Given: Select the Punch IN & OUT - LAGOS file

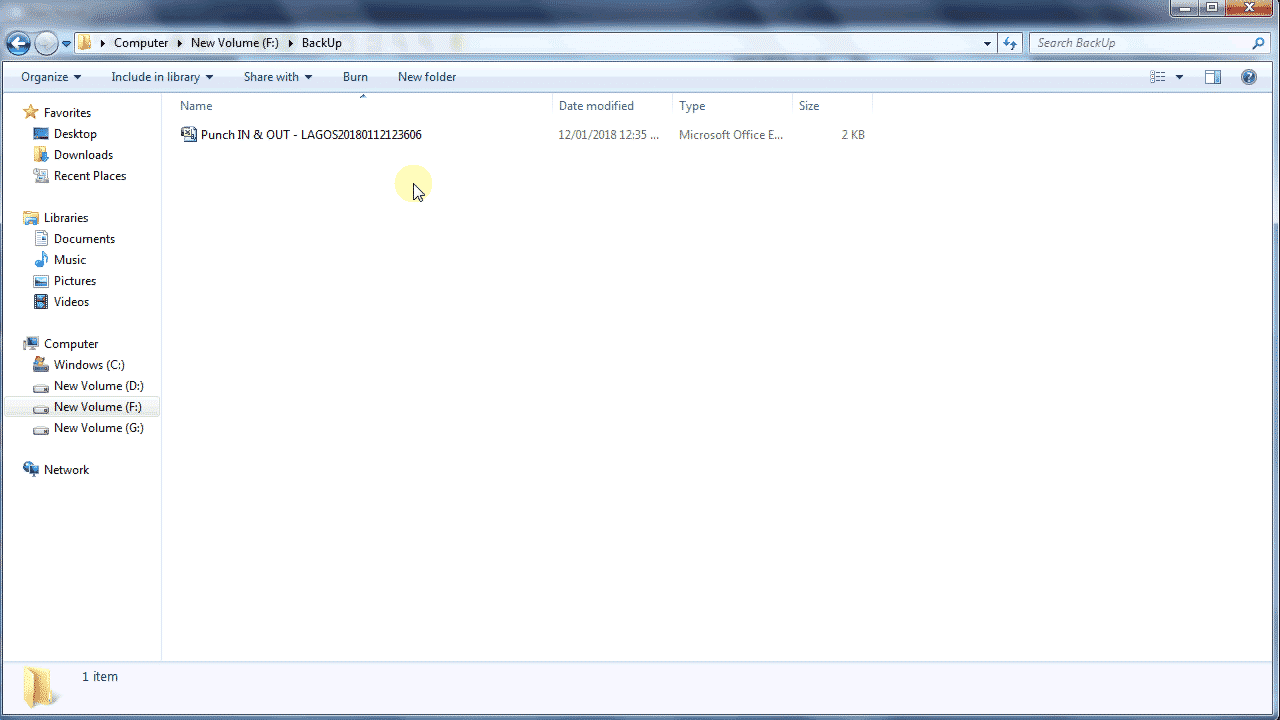Looking at the screenshot, I should [x=311, y=135].
